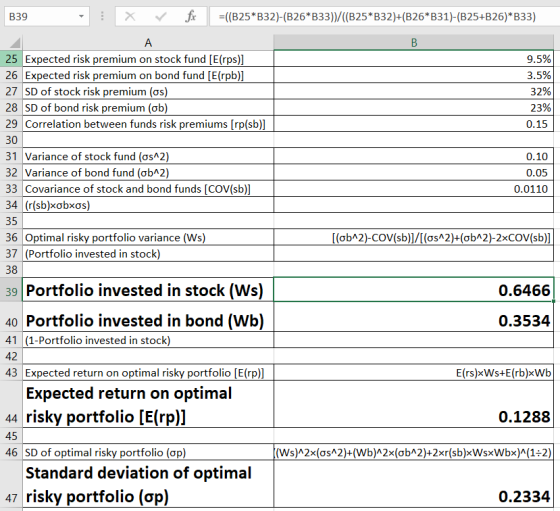Click 'SD of bond risk premium' label
This screenshot has width=560, height=511.
click(96, 107)
